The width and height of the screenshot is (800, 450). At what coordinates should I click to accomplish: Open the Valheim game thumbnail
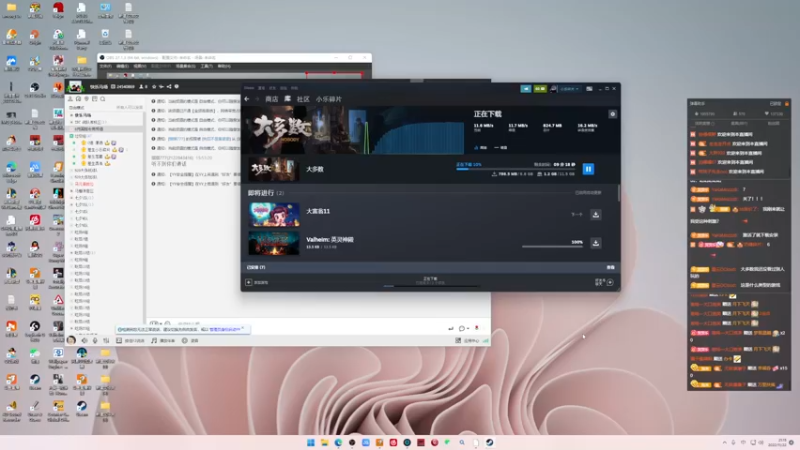click(274, 243)
